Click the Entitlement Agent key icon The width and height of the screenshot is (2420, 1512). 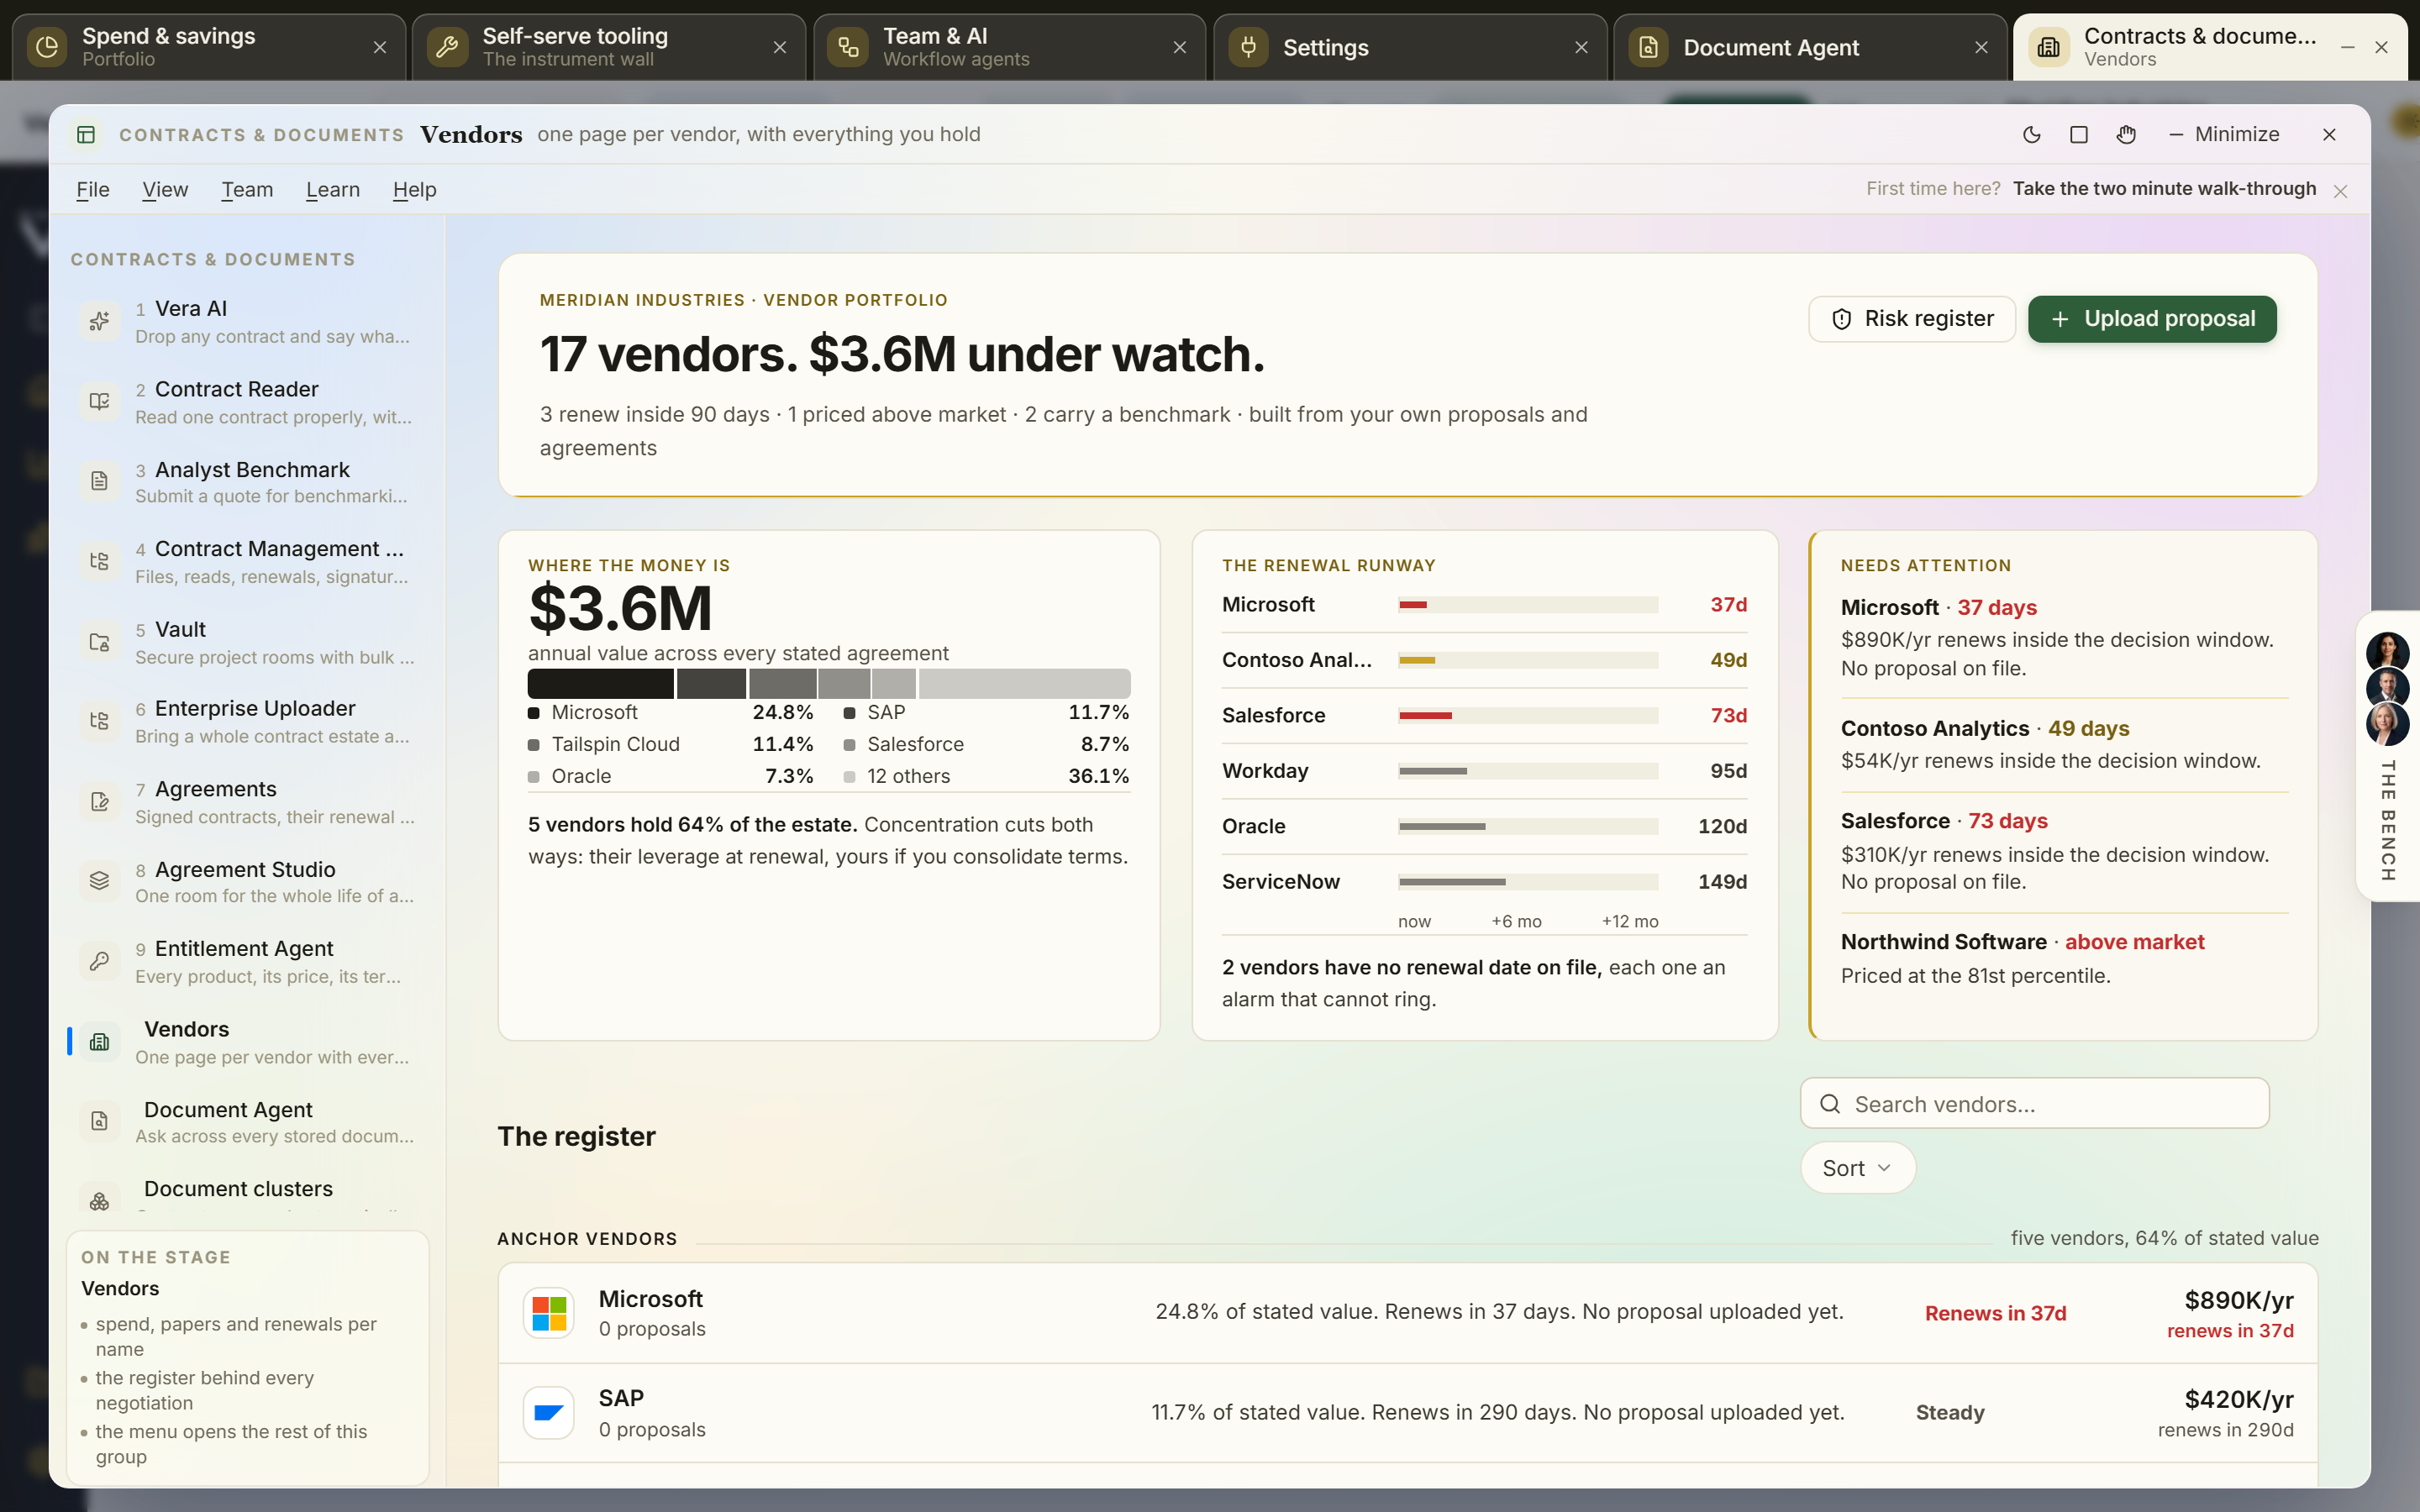[x=99, y=961]
